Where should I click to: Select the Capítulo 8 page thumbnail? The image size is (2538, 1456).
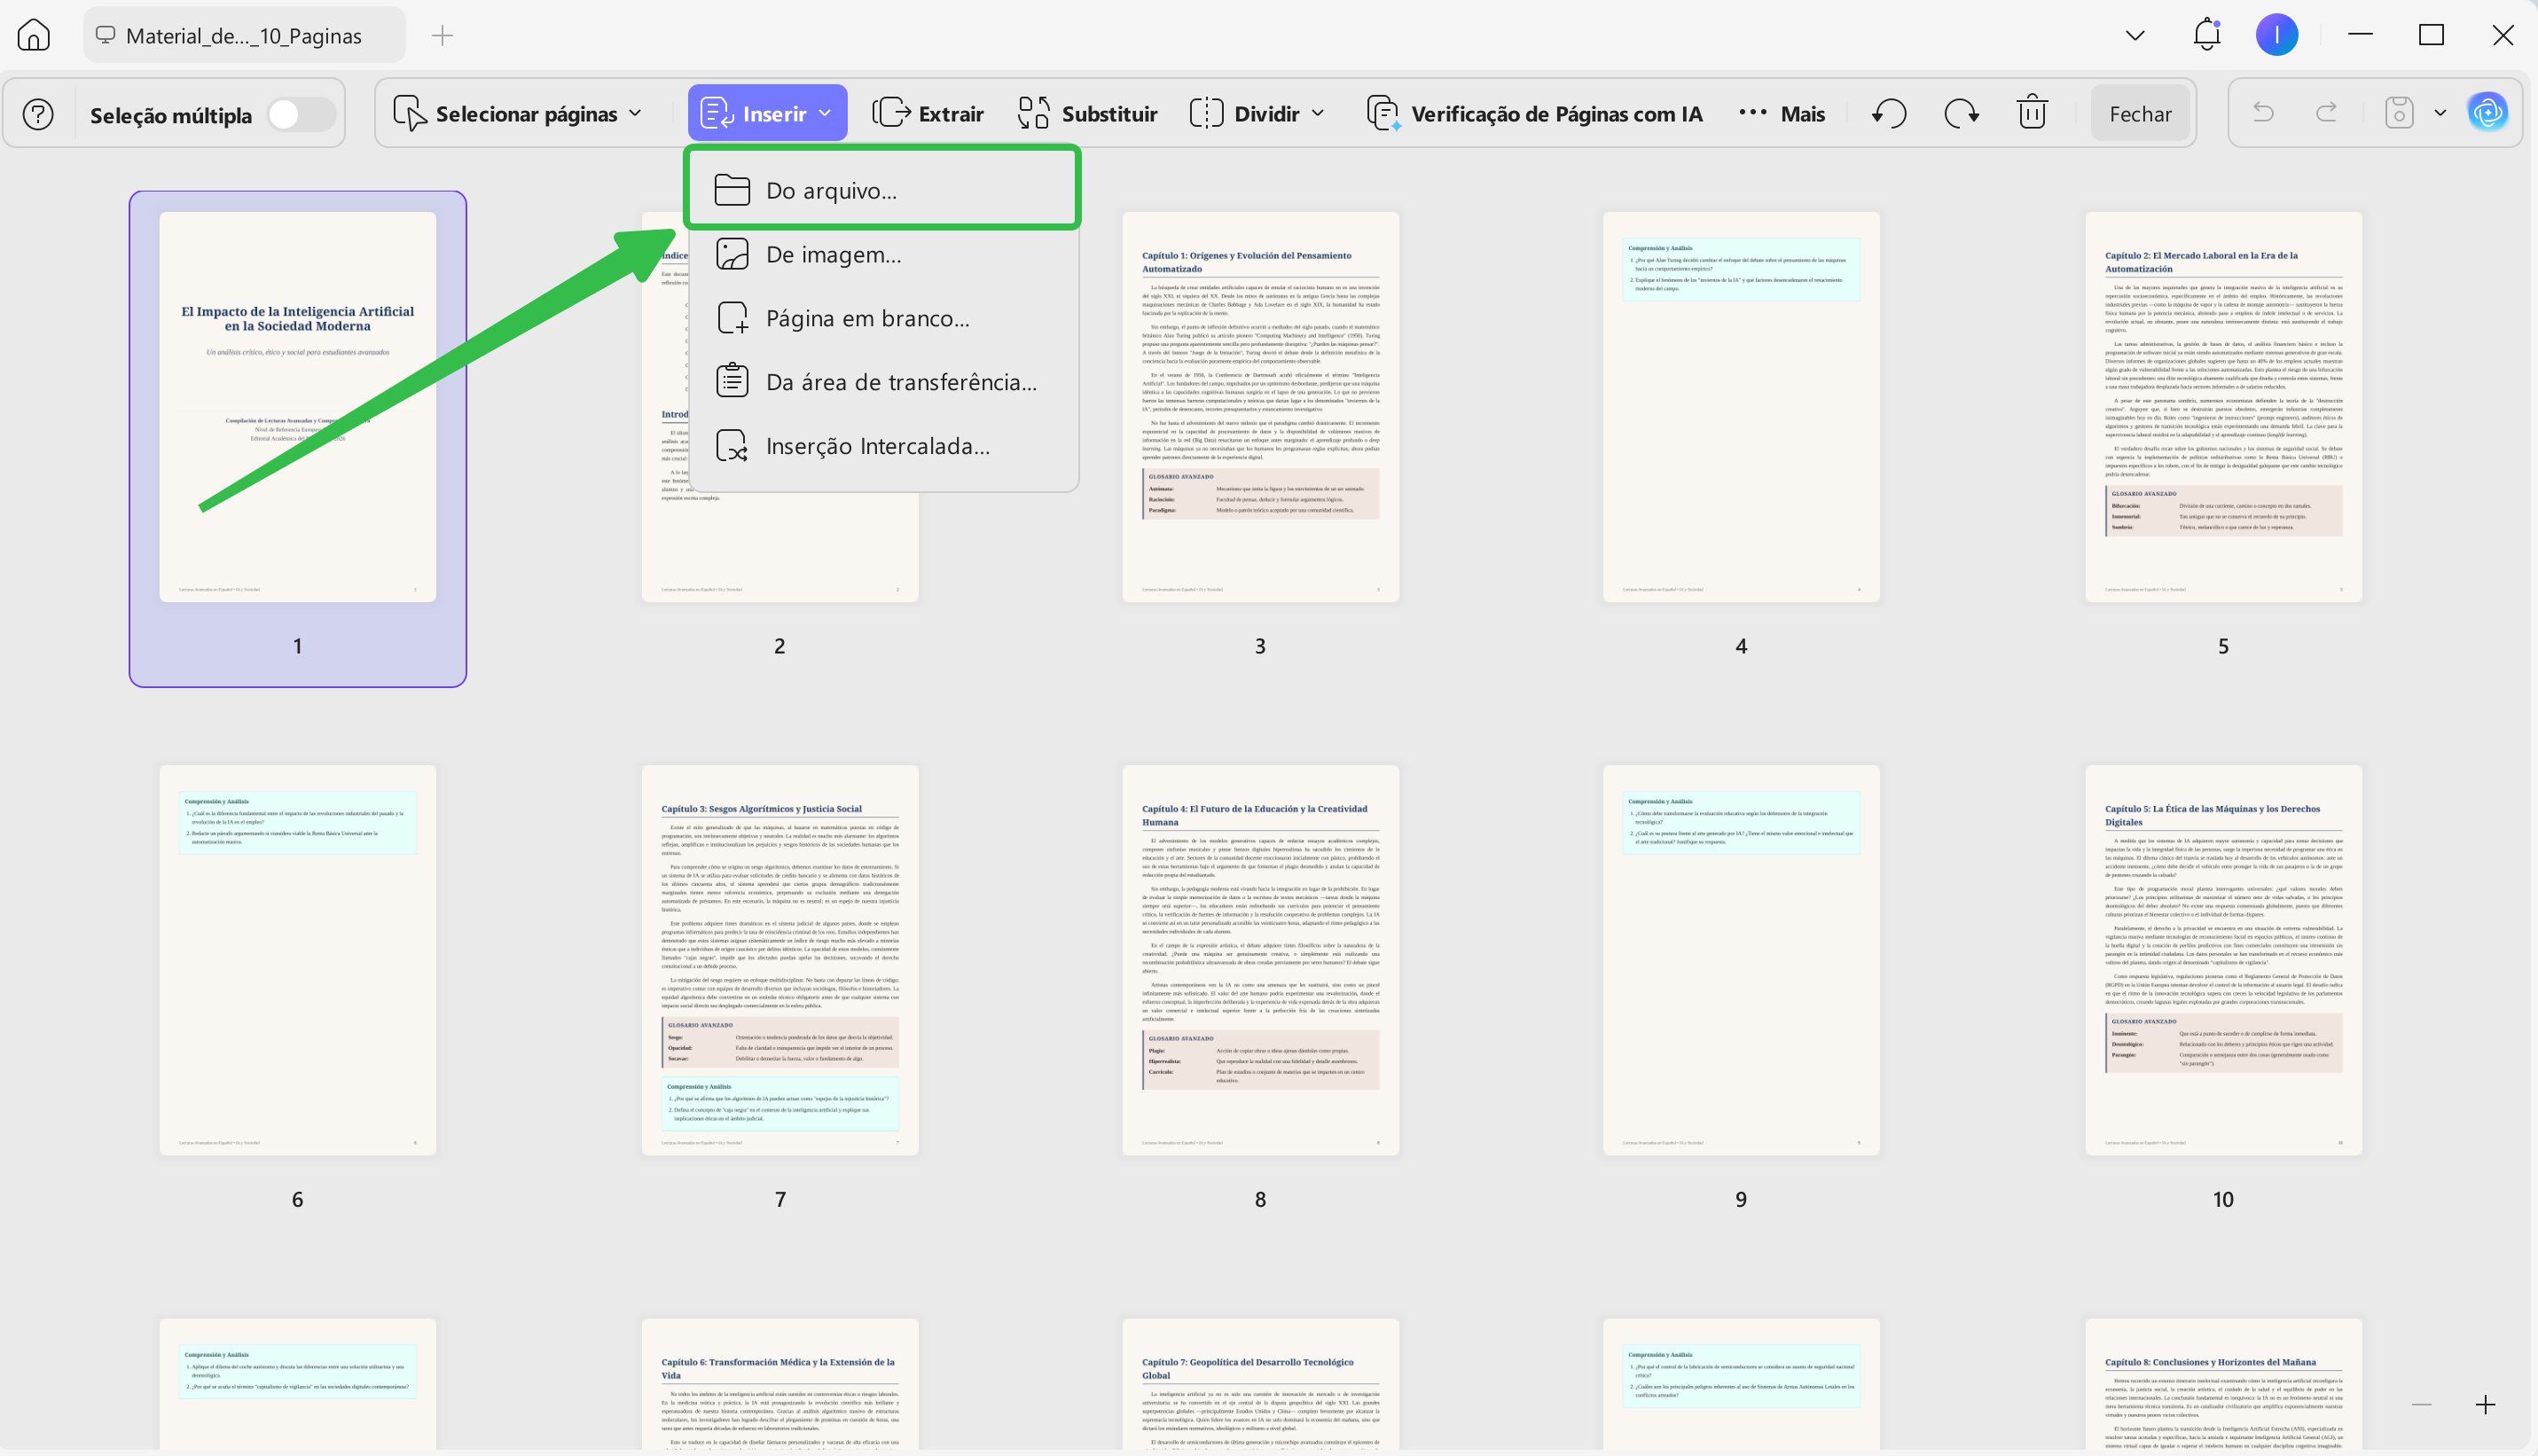coord(2223,1384)
